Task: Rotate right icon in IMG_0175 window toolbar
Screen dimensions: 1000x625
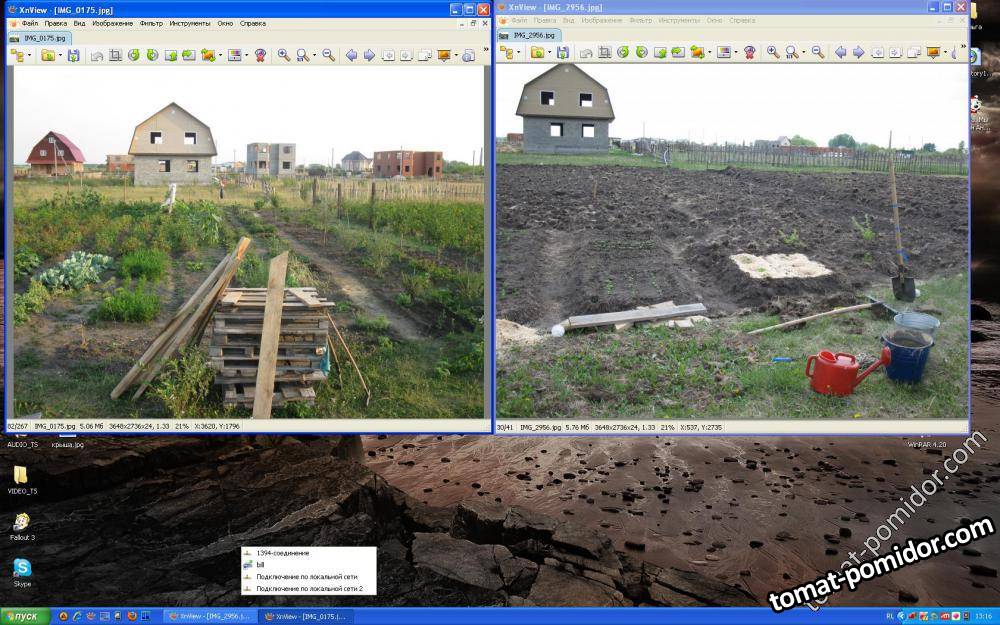Action: (x=152, y=55)
